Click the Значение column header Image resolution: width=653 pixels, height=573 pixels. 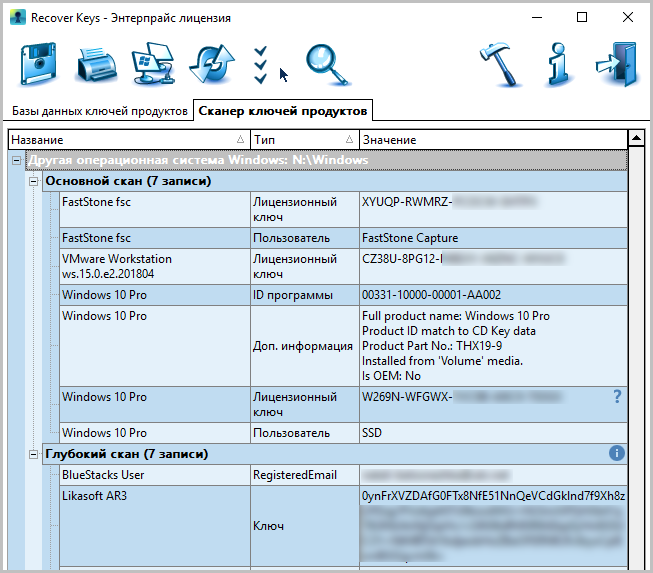point(493,140)
